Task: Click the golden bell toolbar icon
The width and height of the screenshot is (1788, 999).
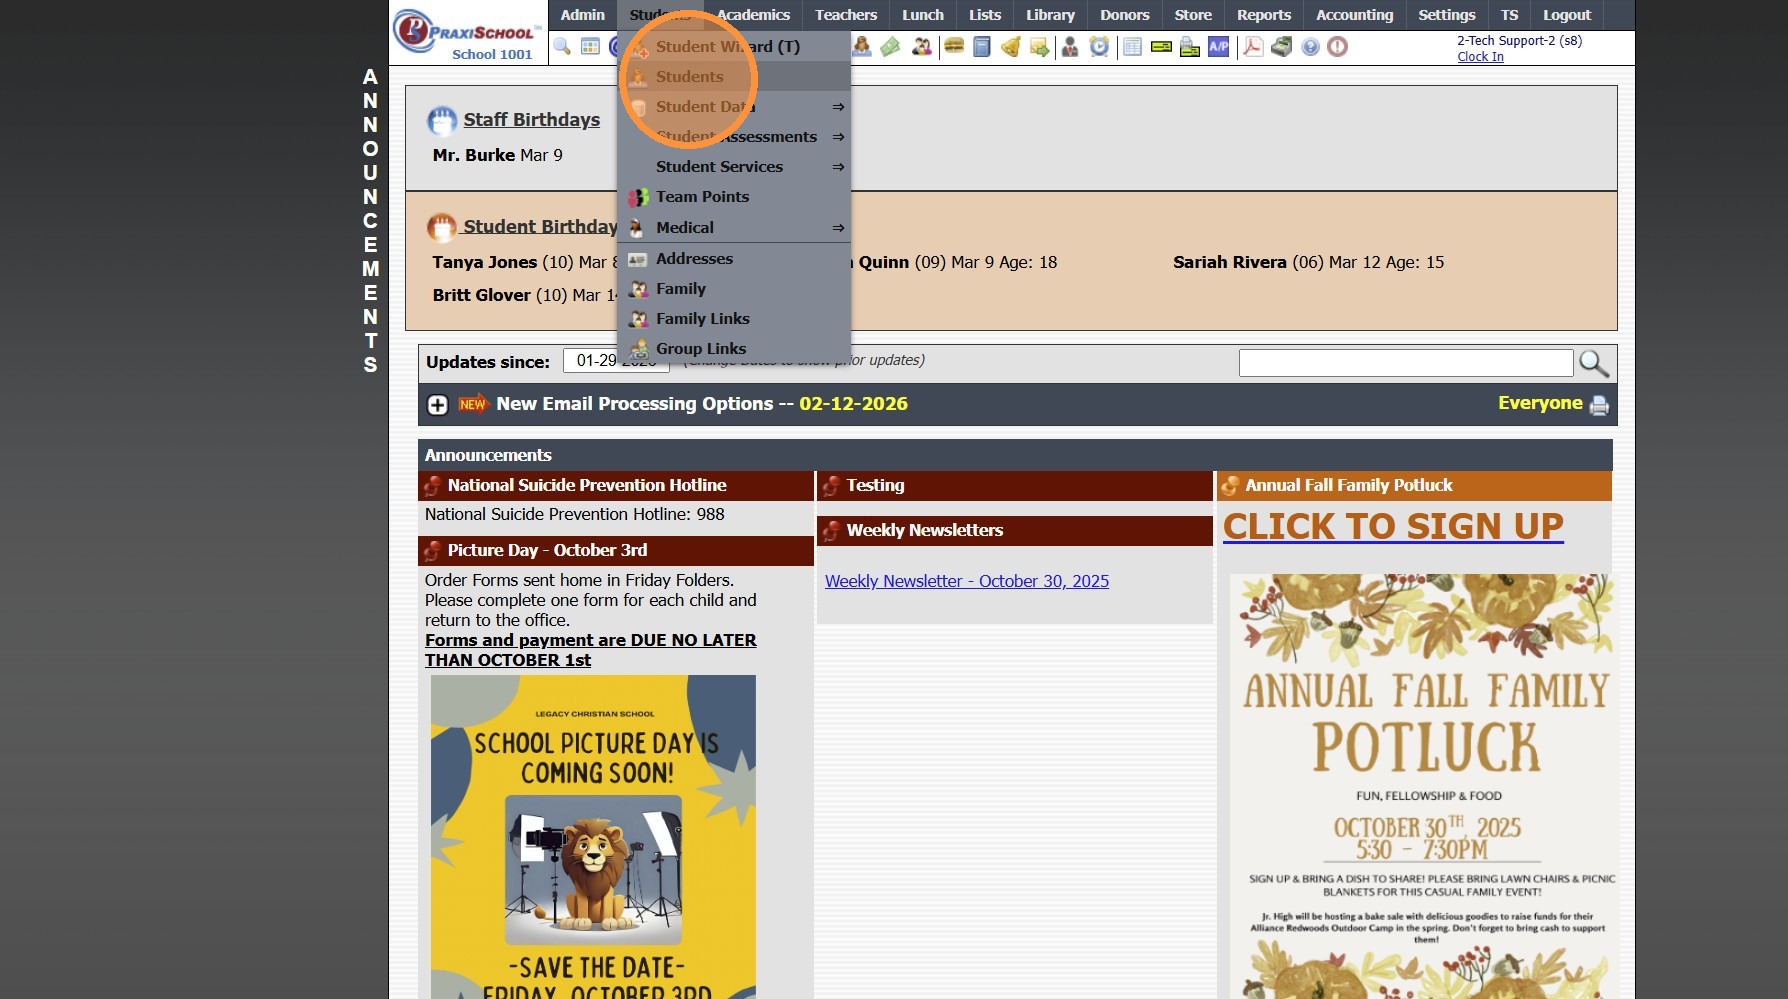Action: [x=1011, y=47]
